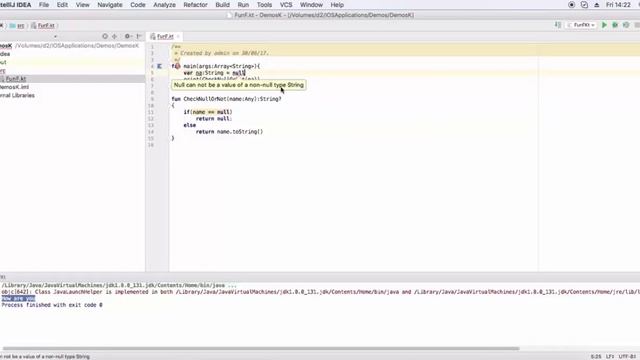Screen dimensions: 640x360
Task: Click the 'Null can not be a value' tooltip
Action: click(239, 85)
